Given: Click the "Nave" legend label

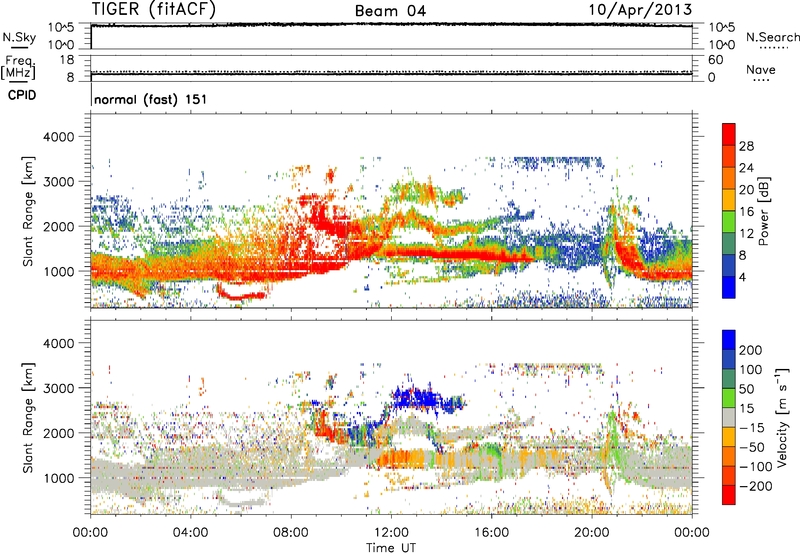Looking at the screenshot, I should [761, 69].
